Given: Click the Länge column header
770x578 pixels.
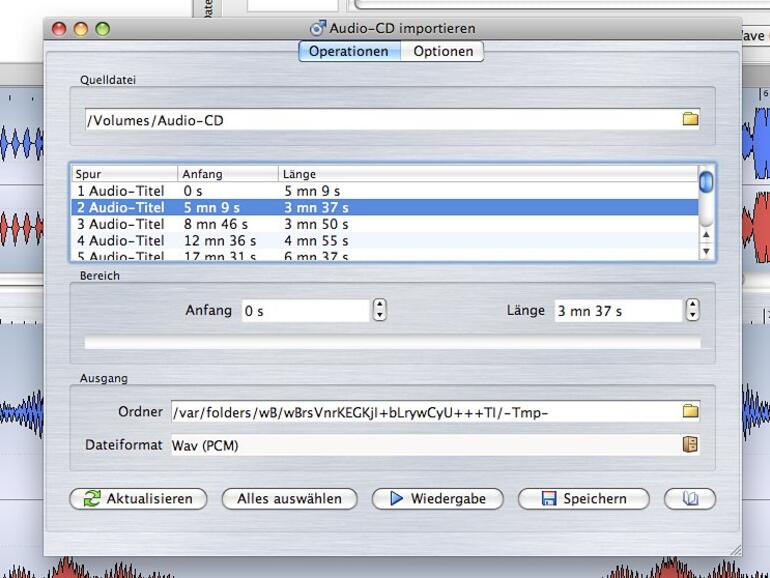Looking at the screenshot, I should pos(488,174).
